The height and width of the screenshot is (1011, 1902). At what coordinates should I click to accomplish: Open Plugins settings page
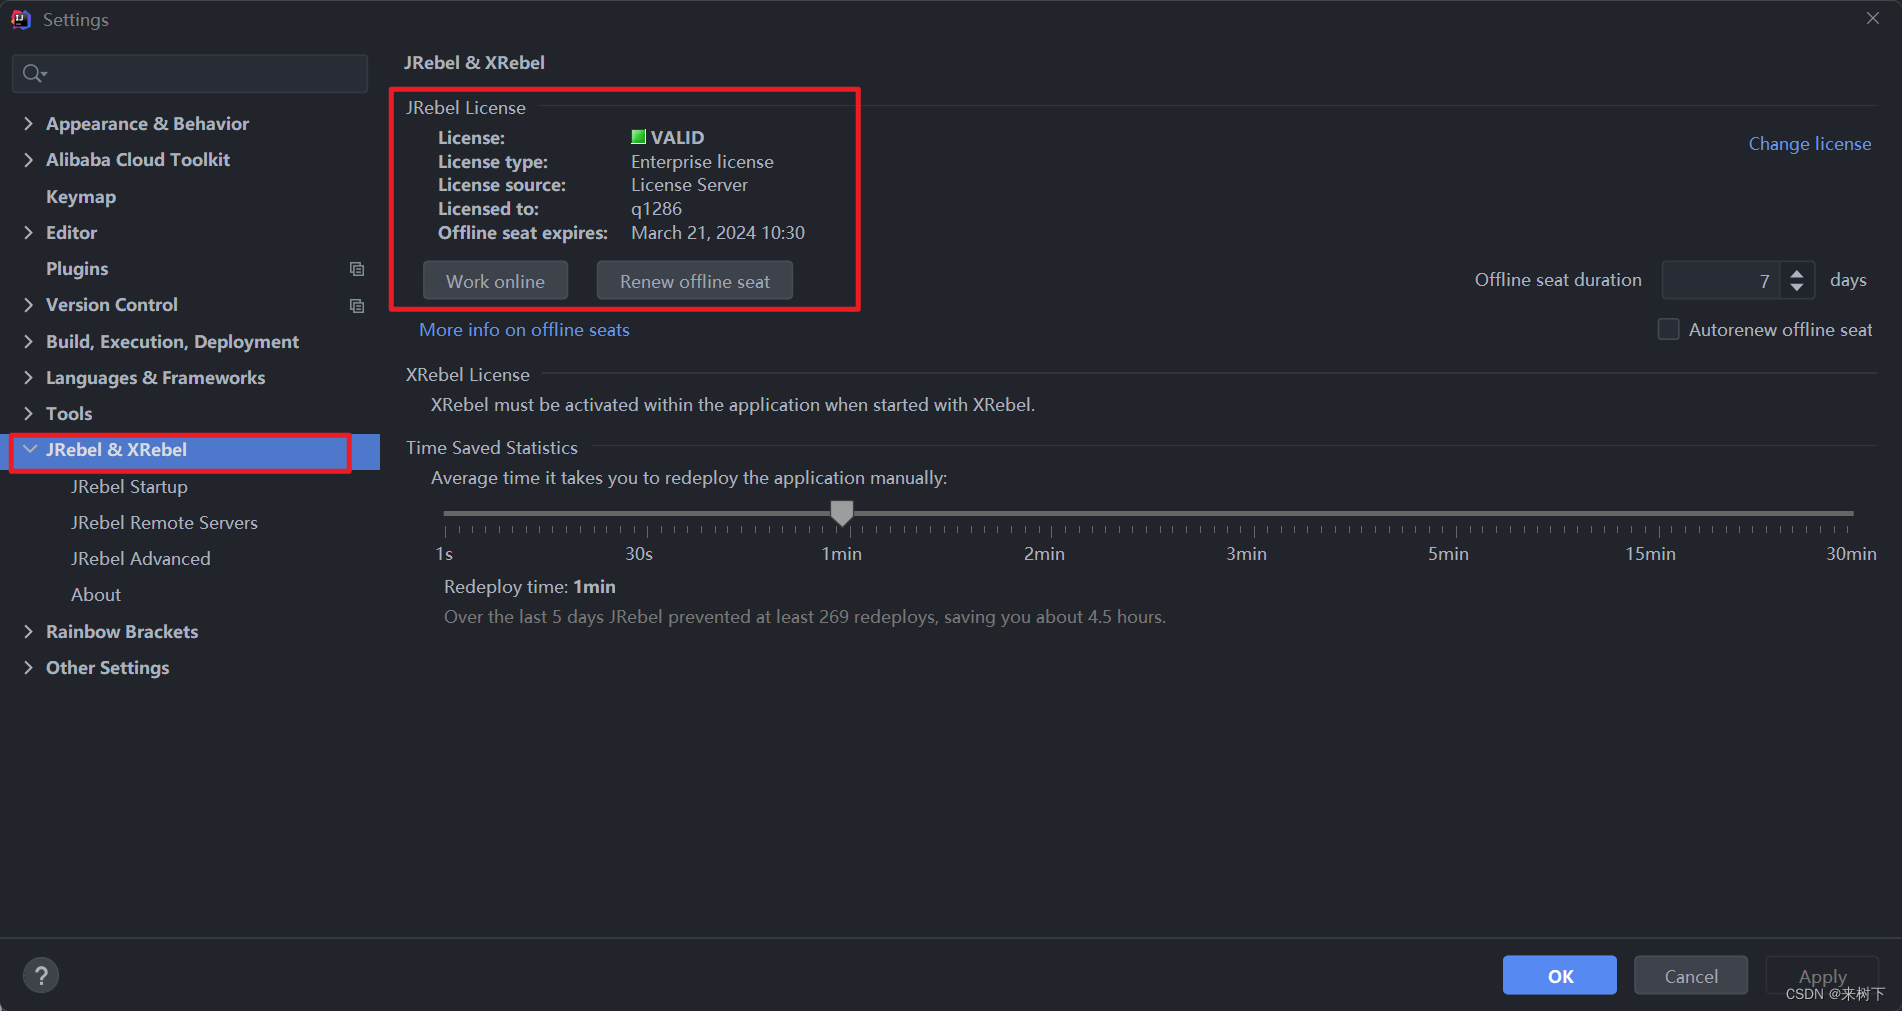pos(77,269)
